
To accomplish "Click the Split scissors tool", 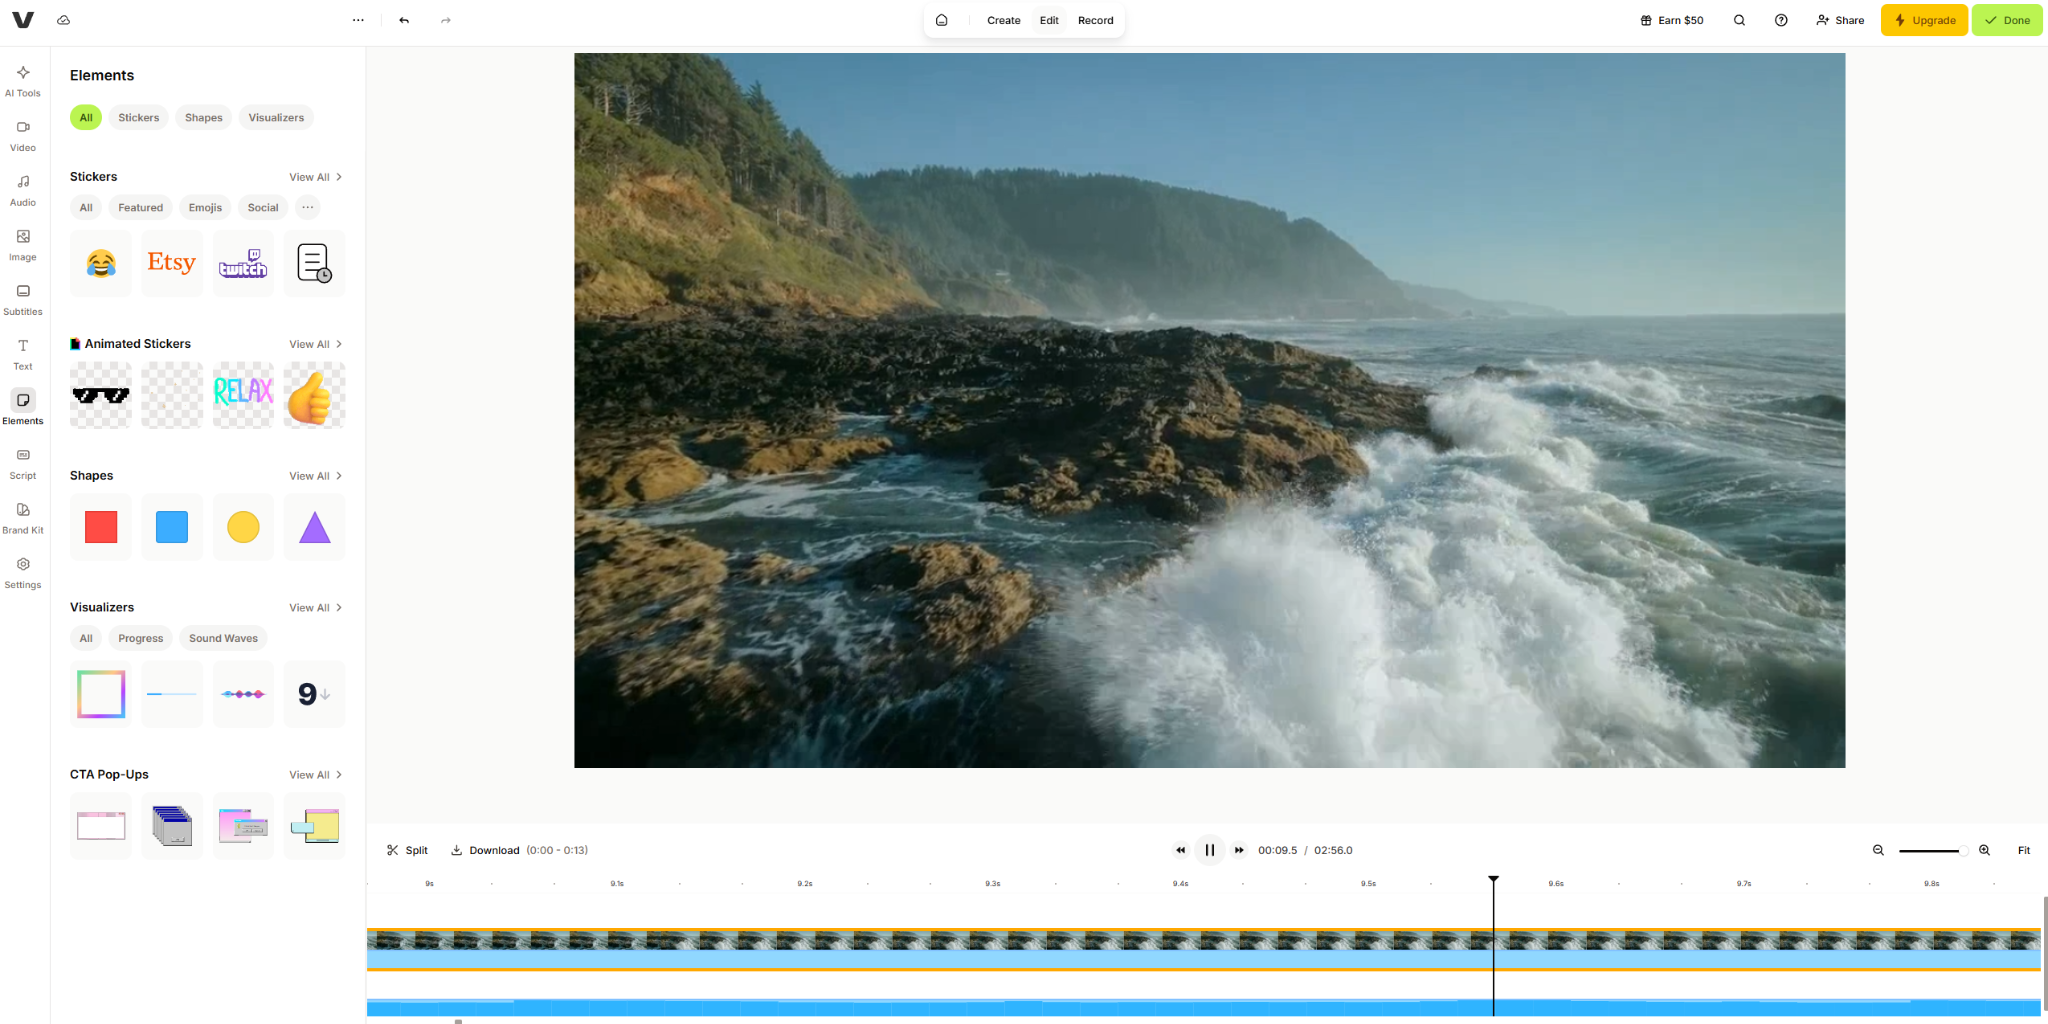I will pos(407,850).
